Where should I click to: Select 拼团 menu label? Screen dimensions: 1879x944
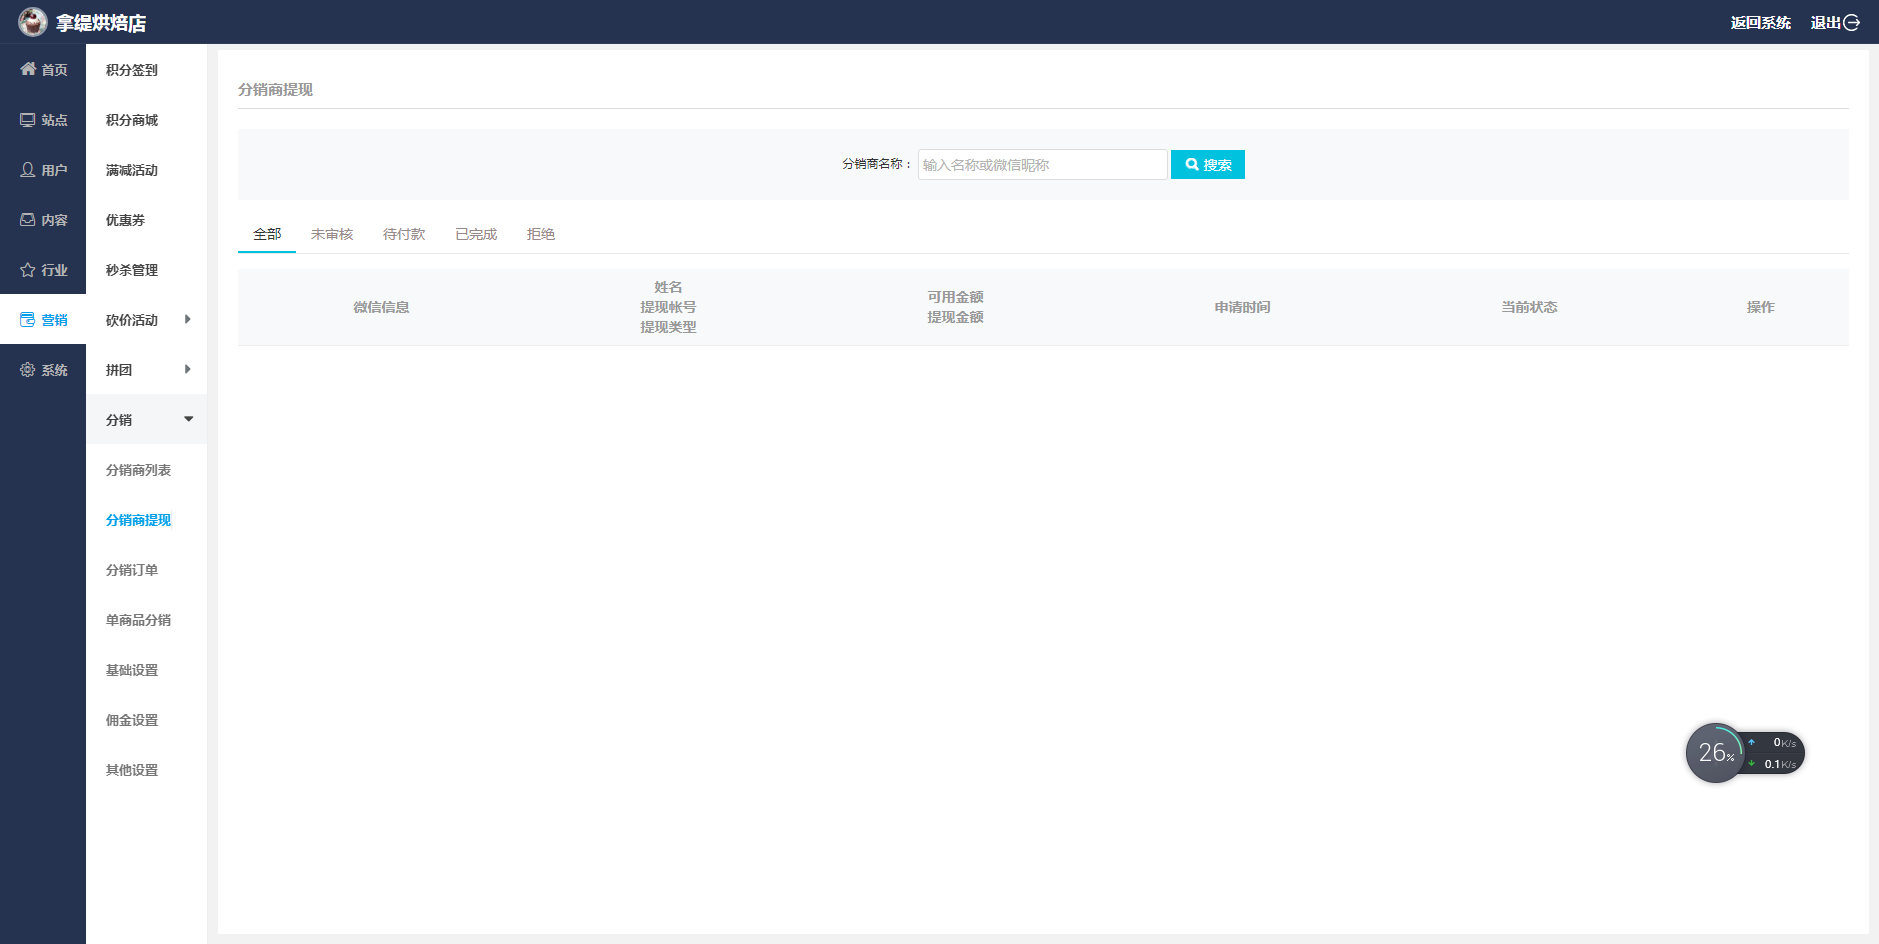coord(119,370)
